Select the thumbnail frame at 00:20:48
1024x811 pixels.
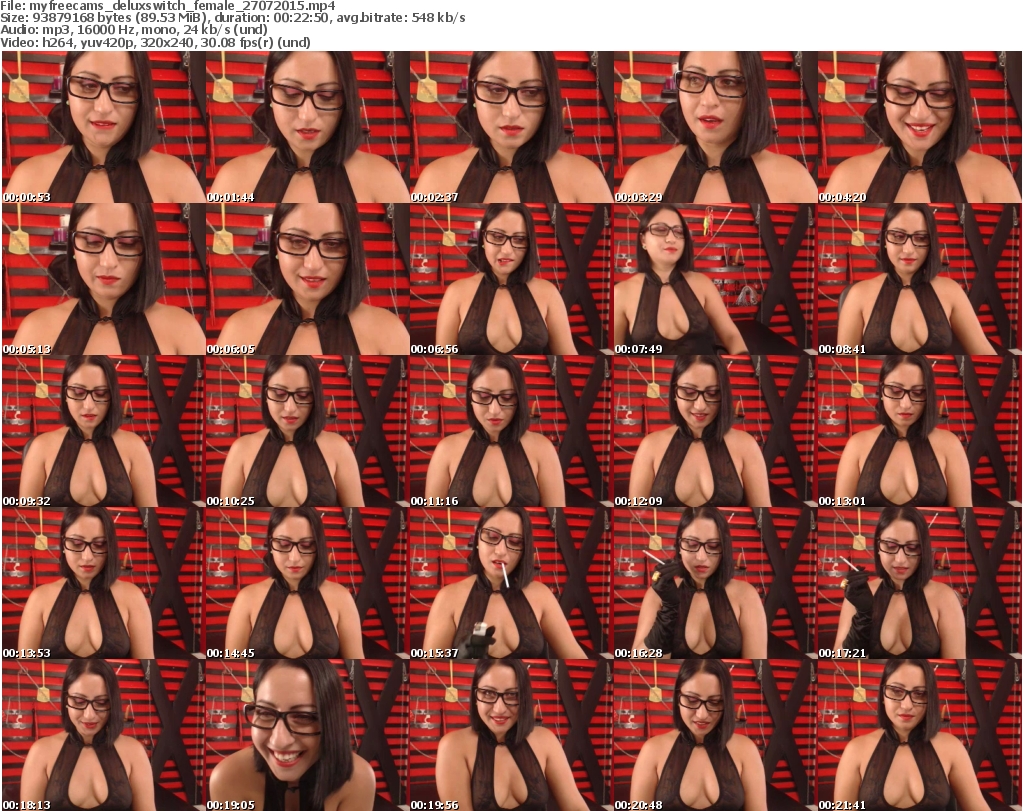point(715,735)
